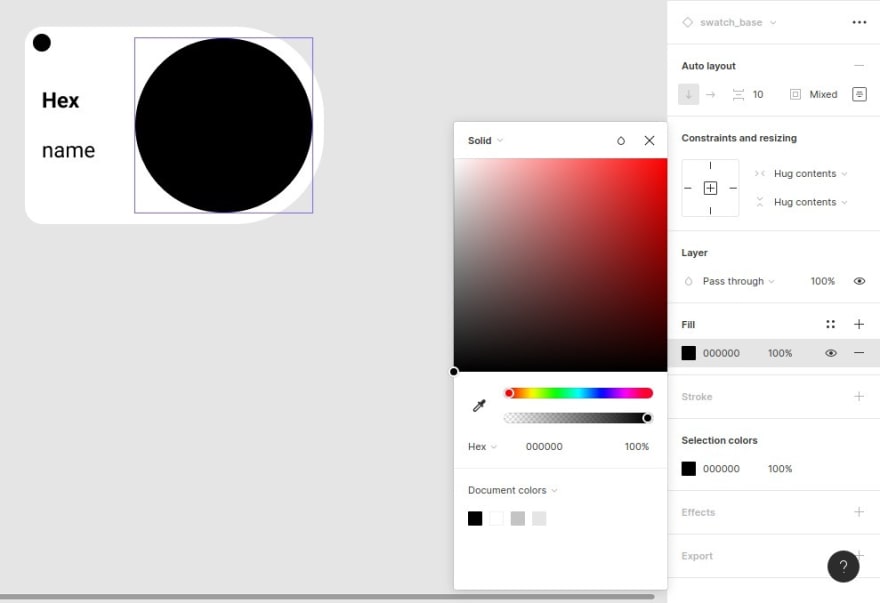Click the Export section label
This screenshot has height=603, width=880.
tap(697, 556)
